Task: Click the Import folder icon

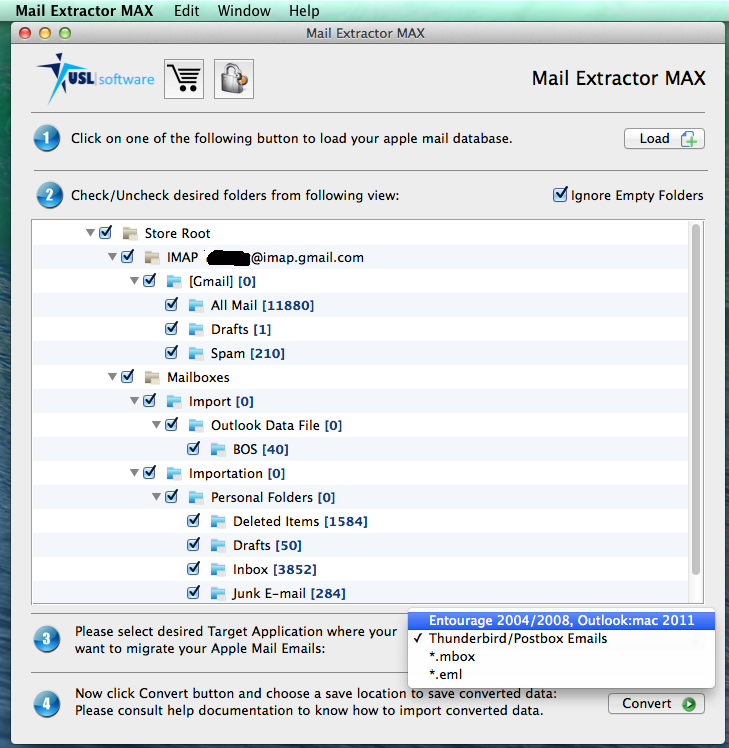Action: tap(174, 402)
